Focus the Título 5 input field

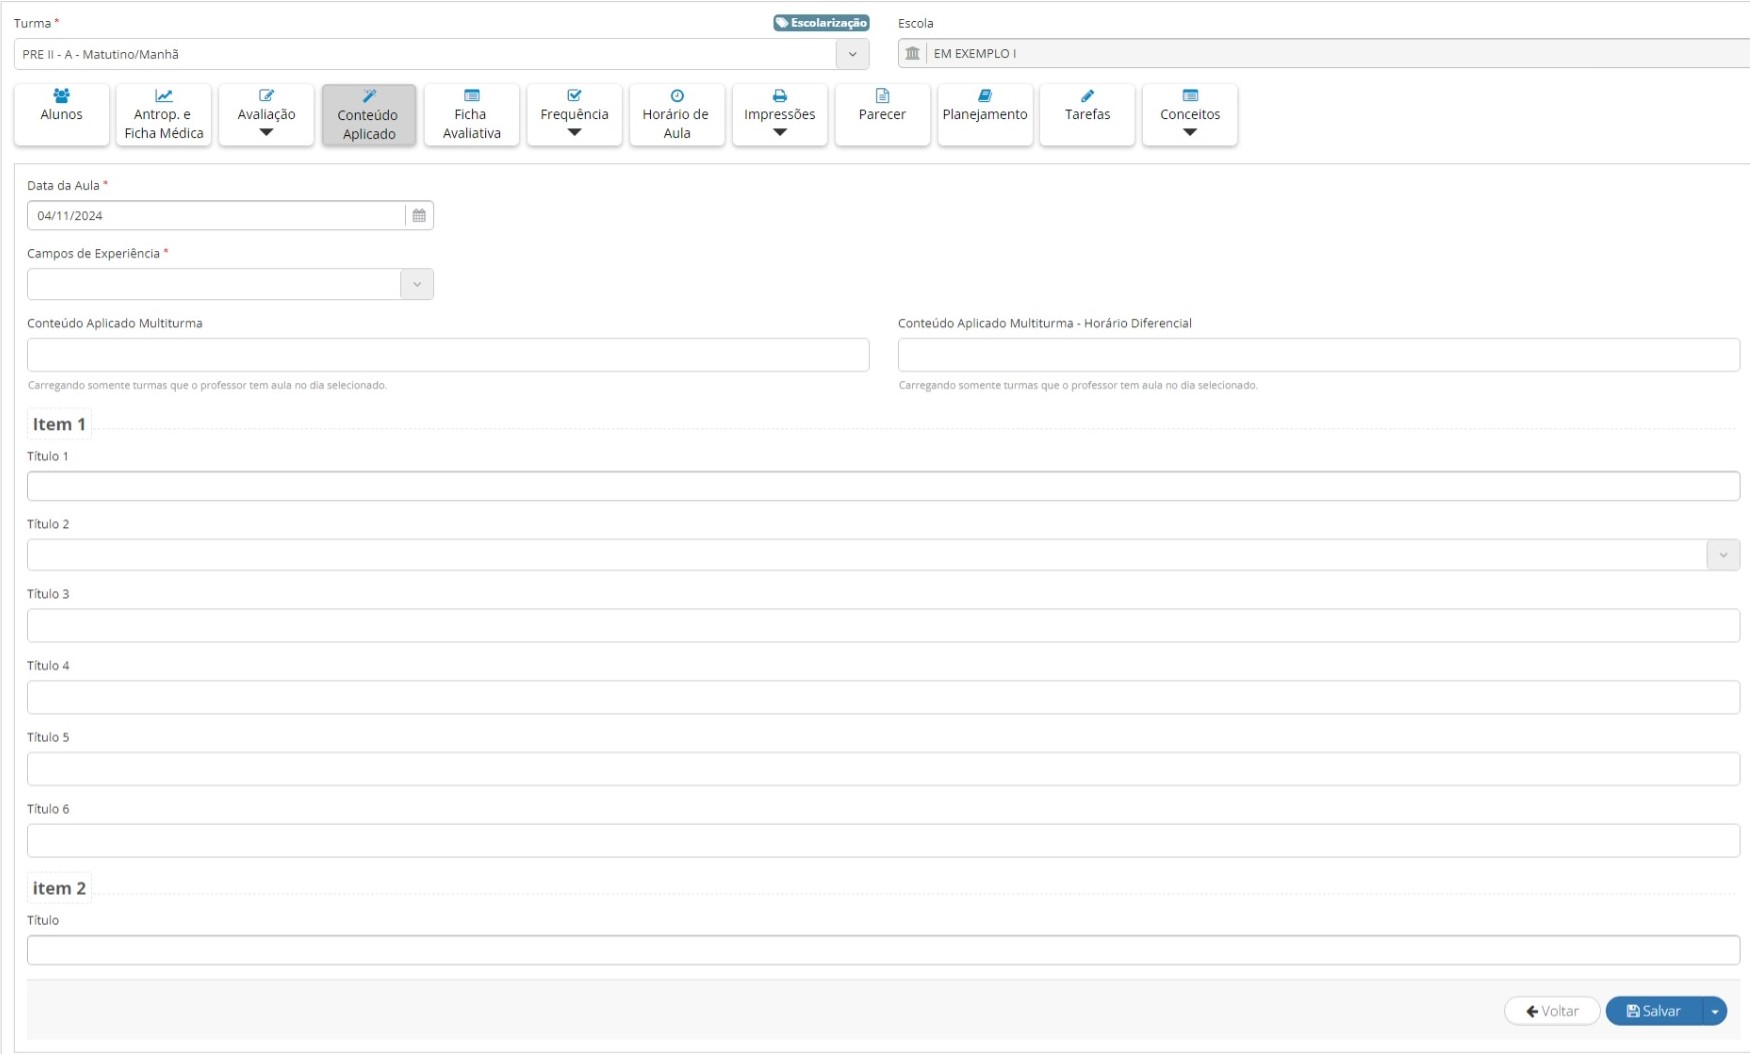pyautogui.click(x=883, y=769)
